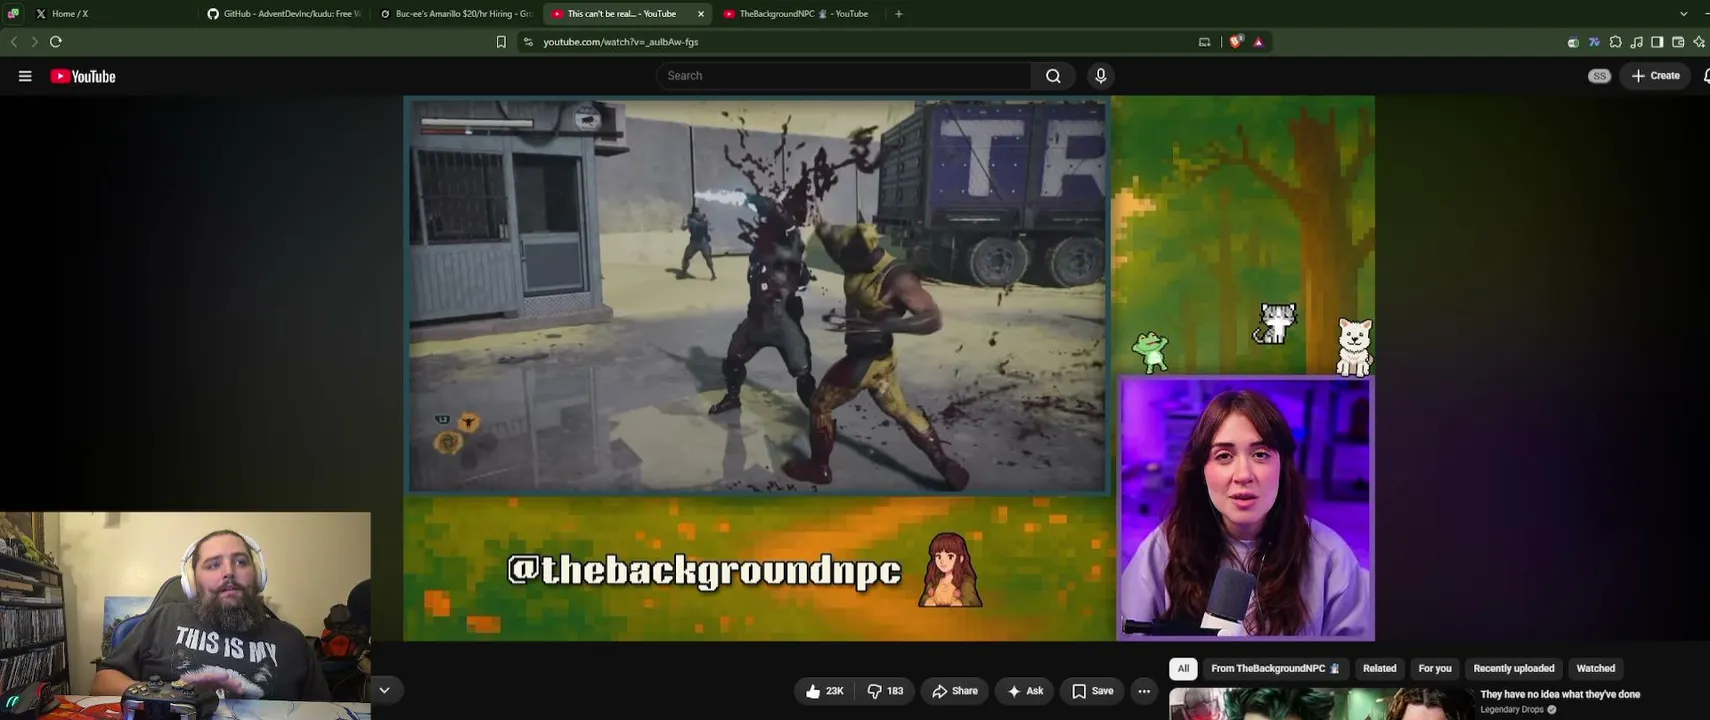This screenshot has width=1710, height=720.
Task: Open Brave Shields lion icon
Action: tap(1237, 42)
